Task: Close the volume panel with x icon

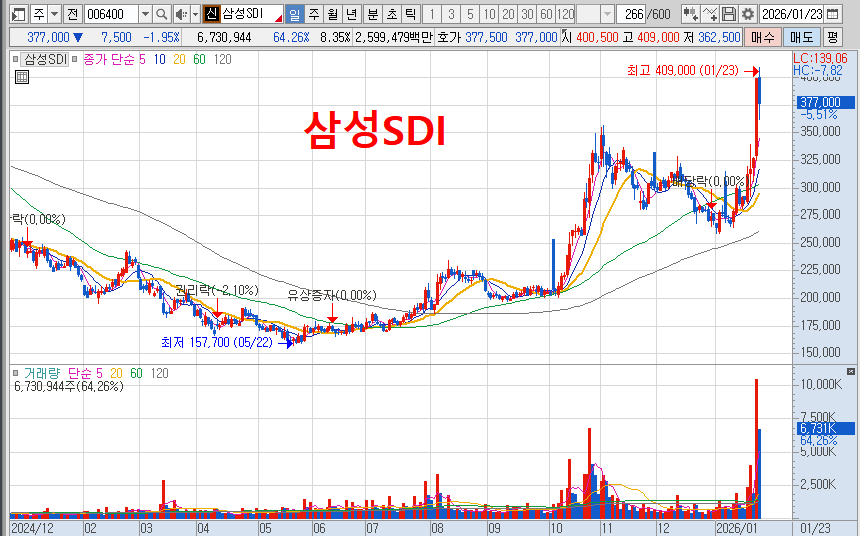Action: (x=851, y=372)
